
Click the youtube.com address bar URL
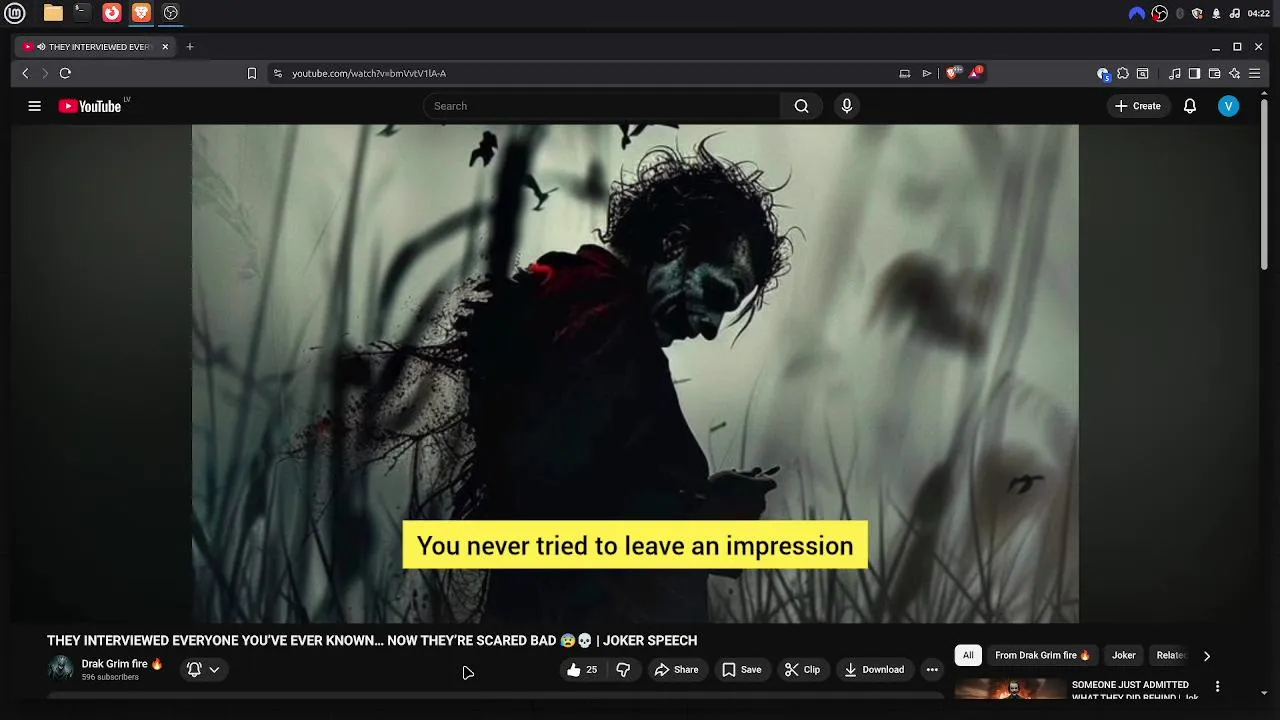tap(369, 73)
